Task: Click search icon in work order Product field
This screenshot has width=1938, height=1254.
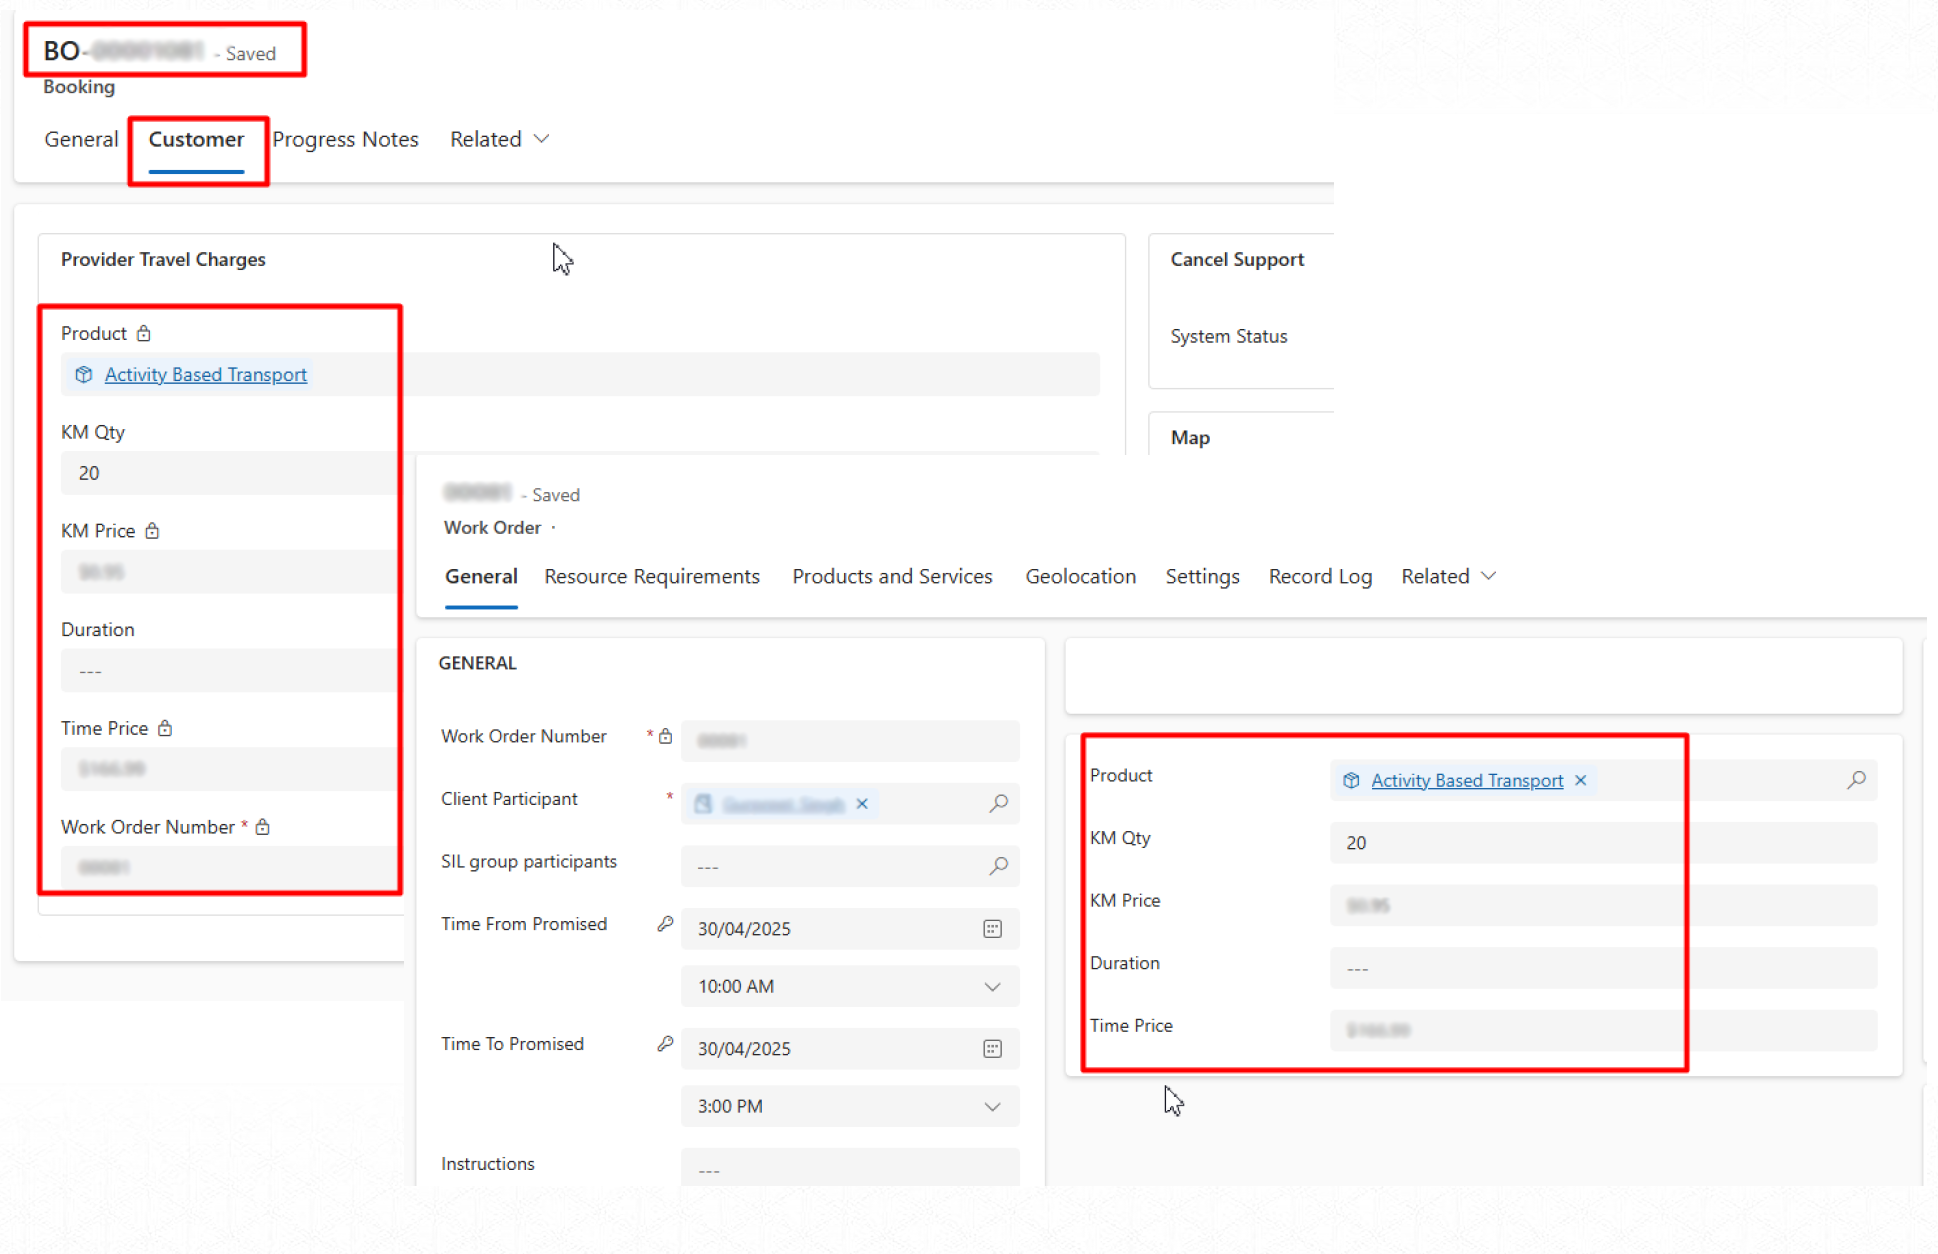Action: 1856,780
